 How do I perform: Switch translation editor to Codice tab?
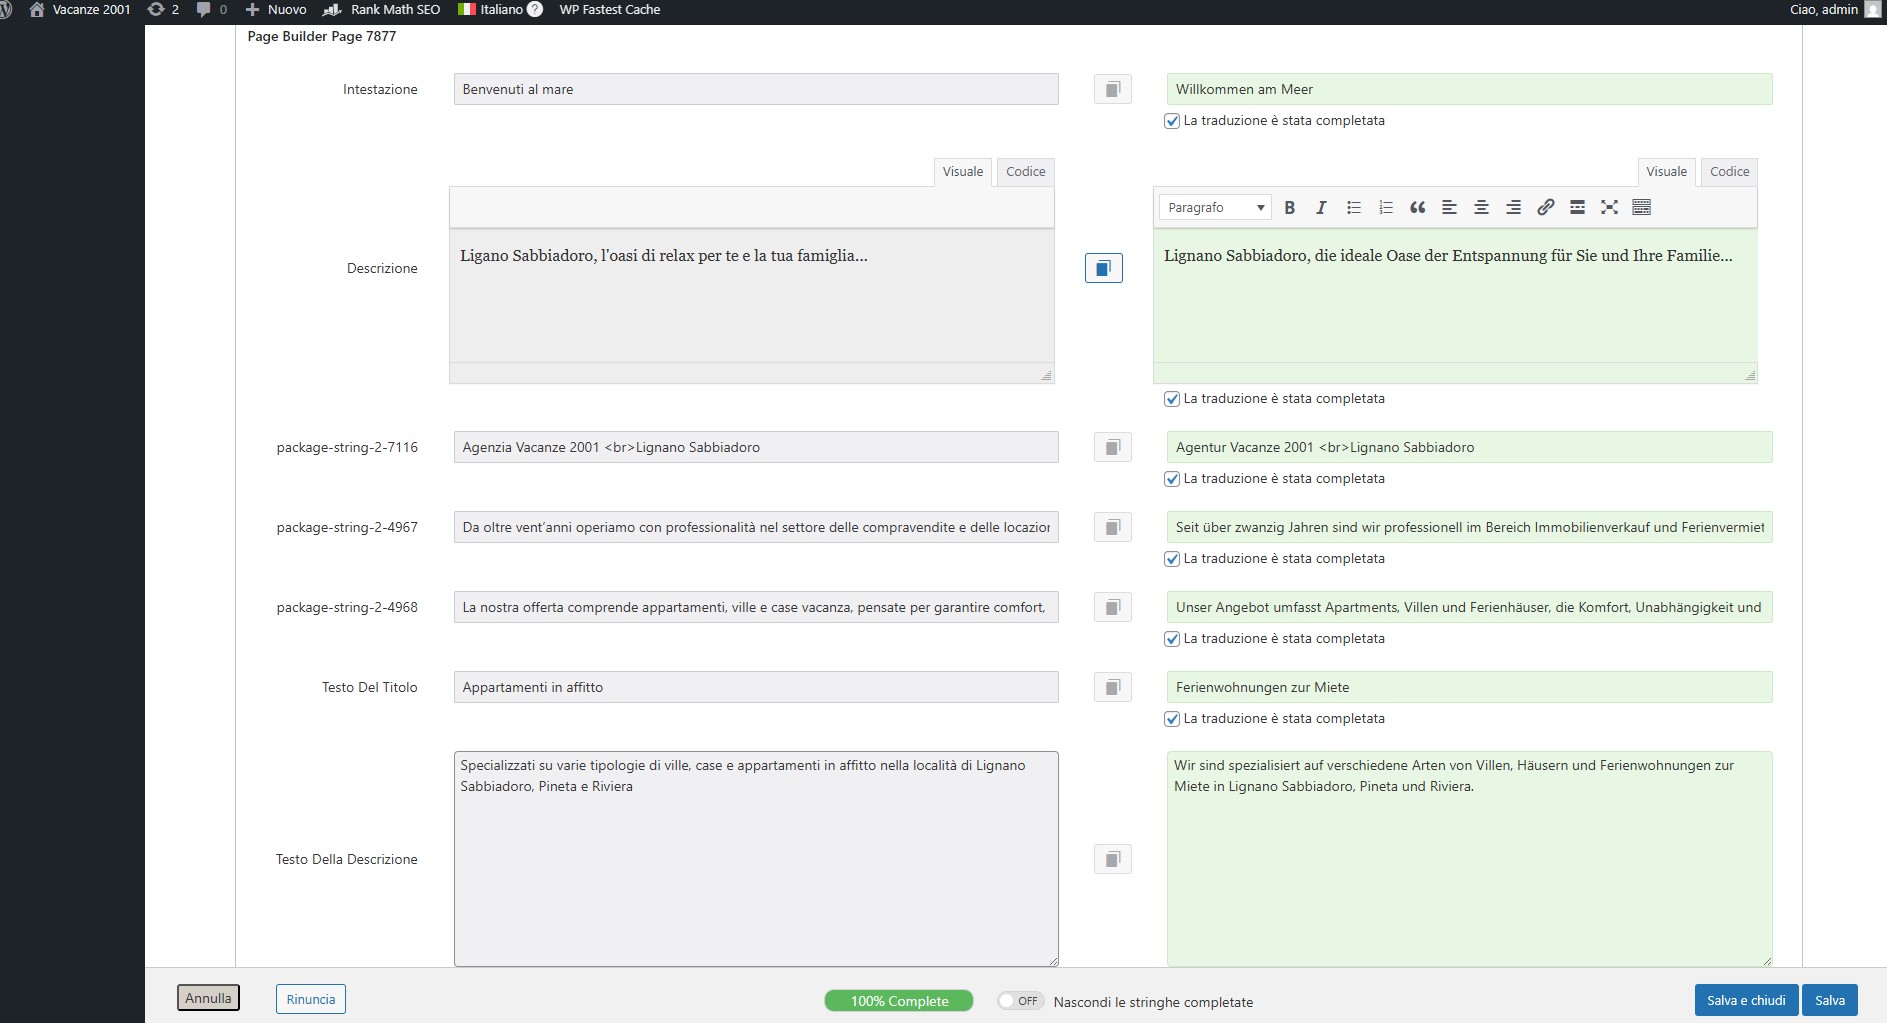[1728, 172]
